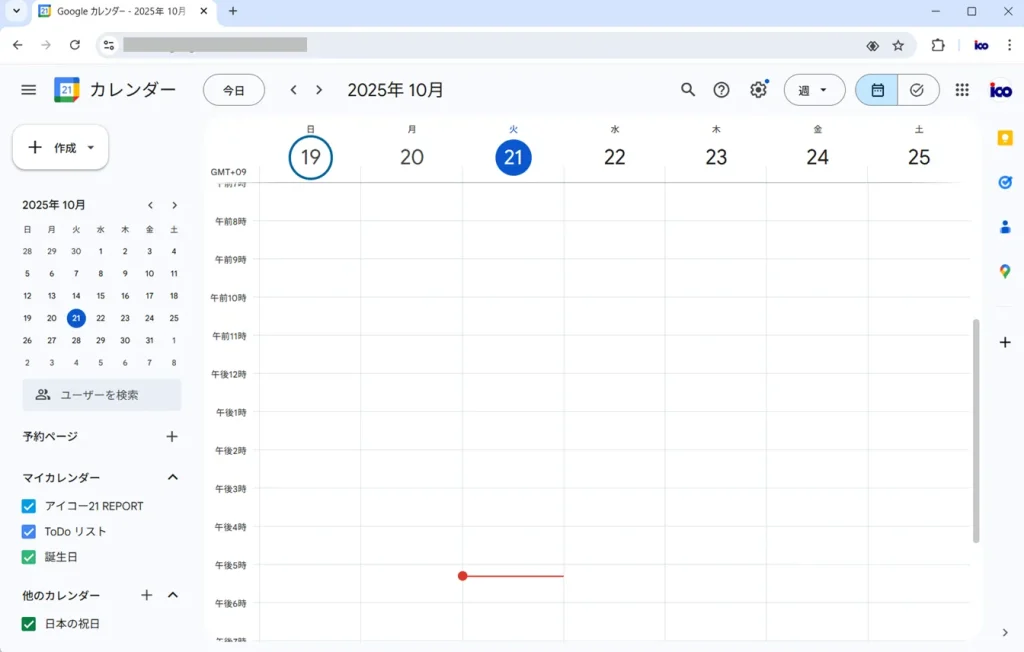The height and width of the screenshot is (652, 1024).
Task: Disable the 日本の祝日 calendar checkbox
Action: tap(29, 624)
